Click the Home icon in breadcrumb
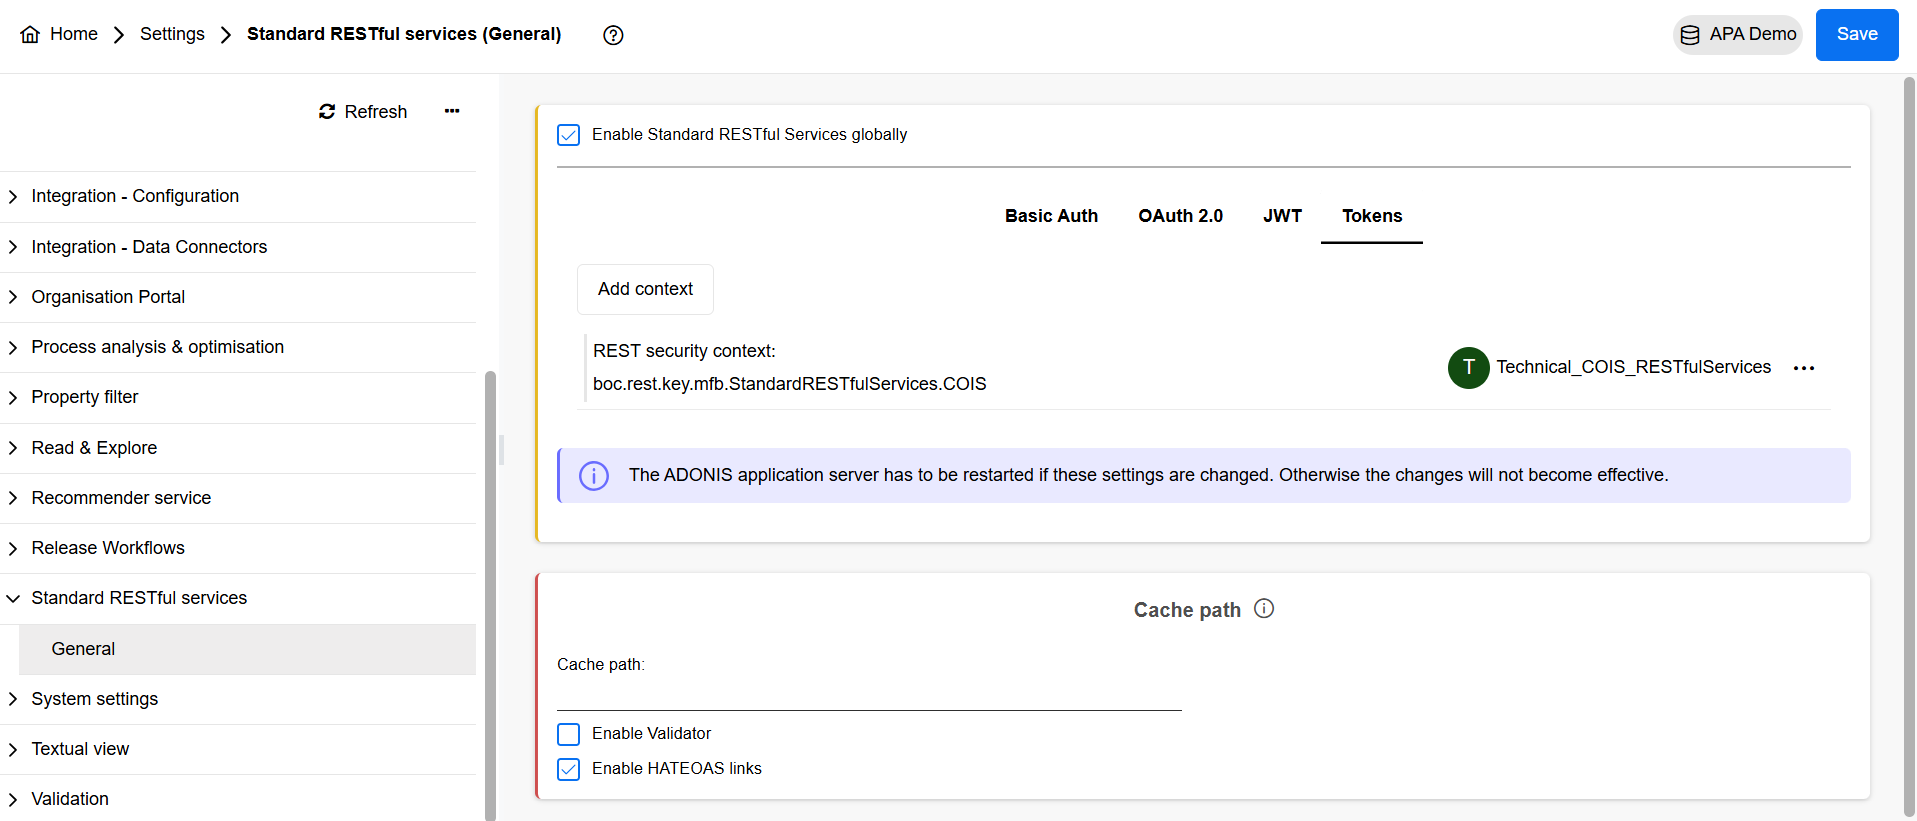 tap(30, 35)
